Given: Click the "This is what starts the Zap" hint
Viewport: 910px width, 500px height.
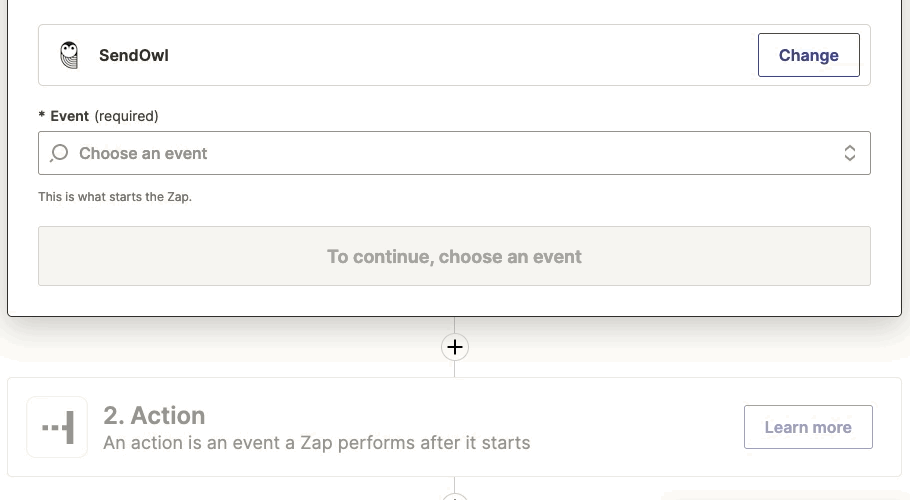Looking at the screenshot, I should coord(115,197).
